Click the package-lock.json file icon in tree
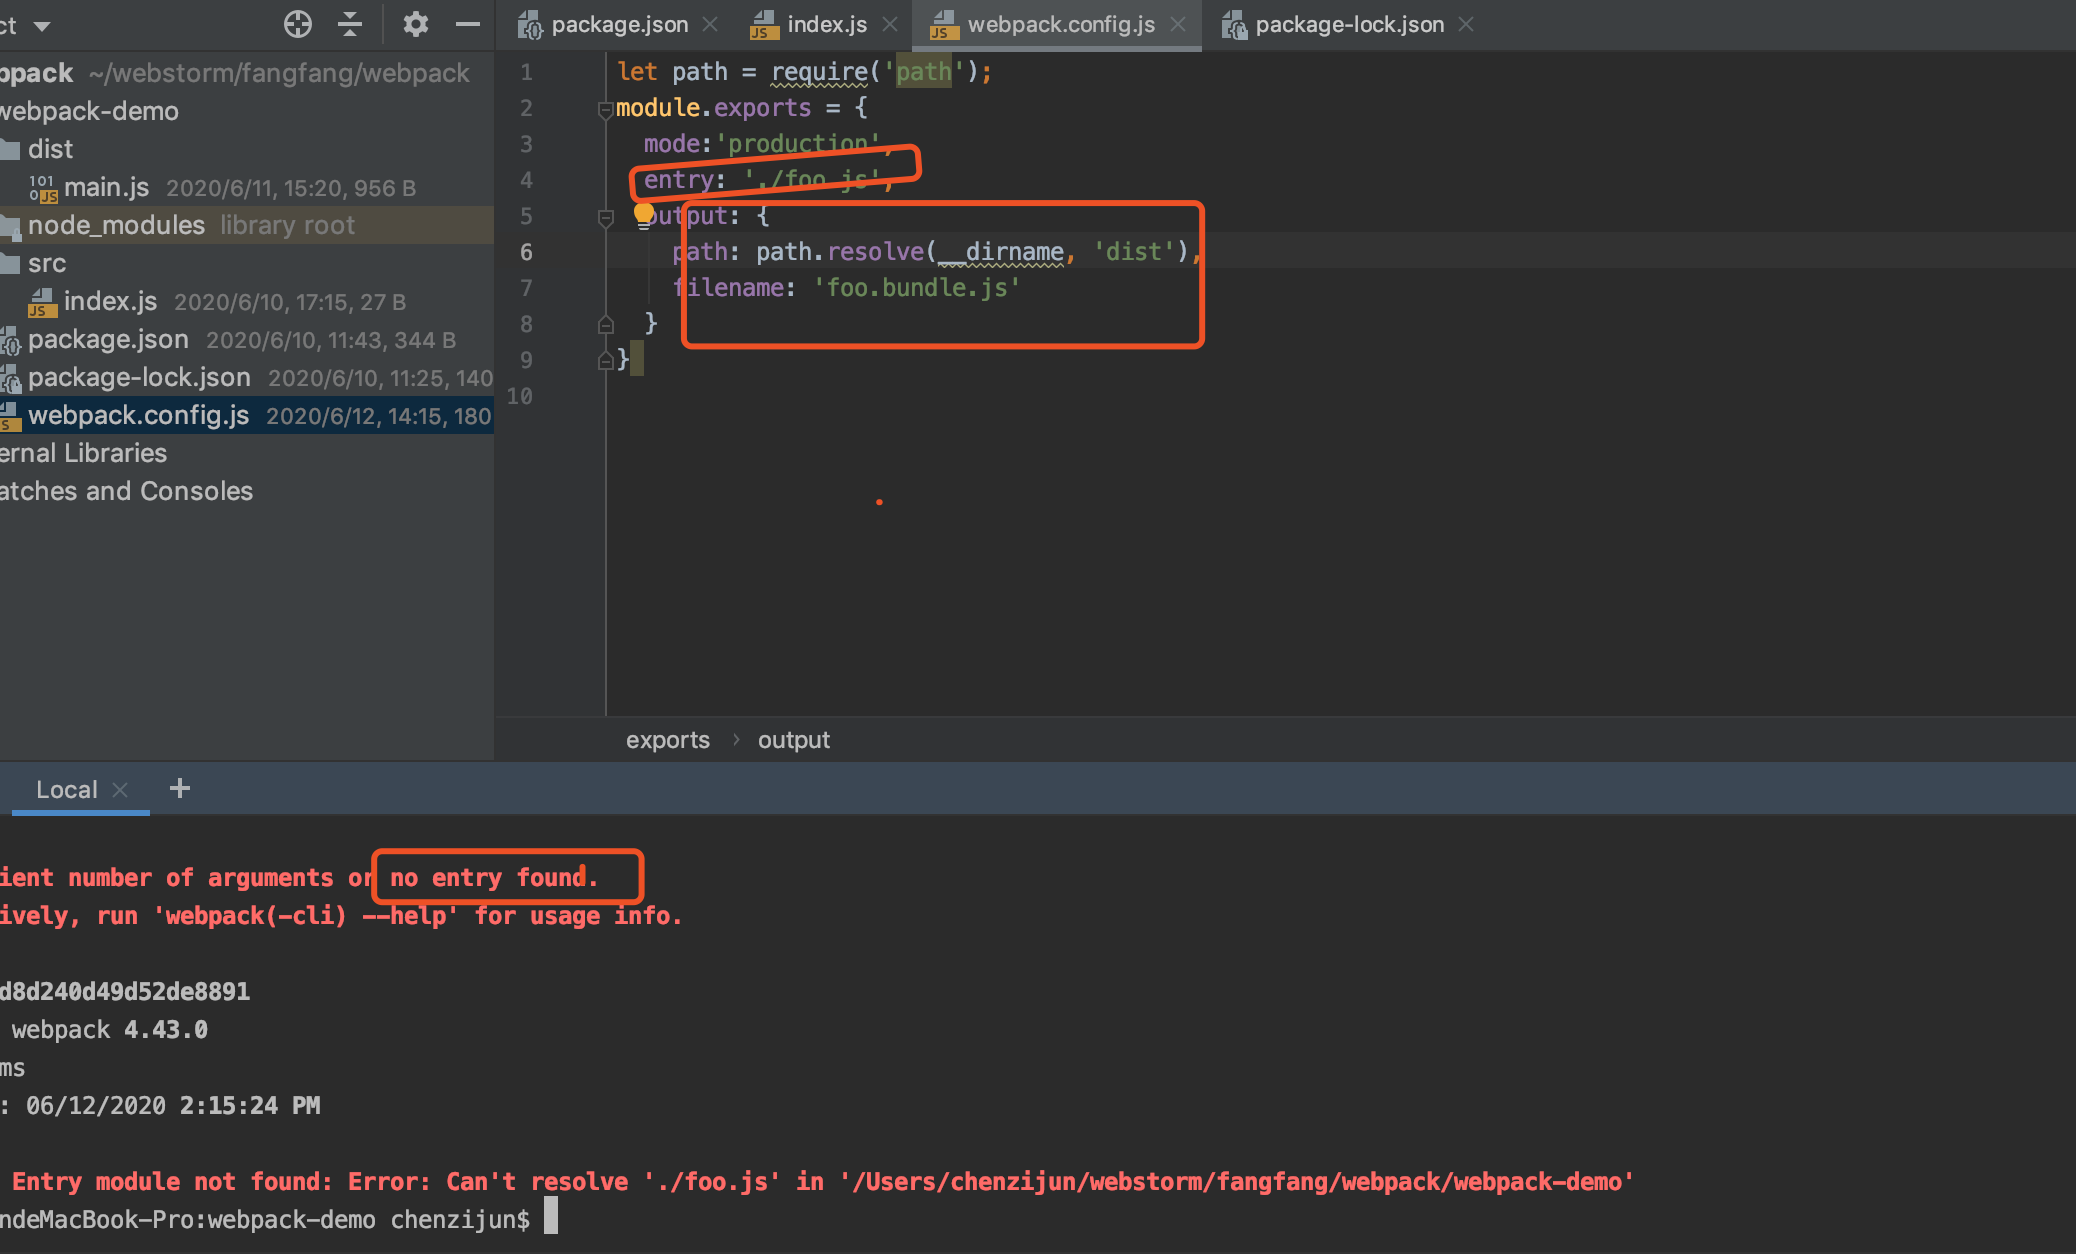The image size is (2076, 1254). [10, 378]
